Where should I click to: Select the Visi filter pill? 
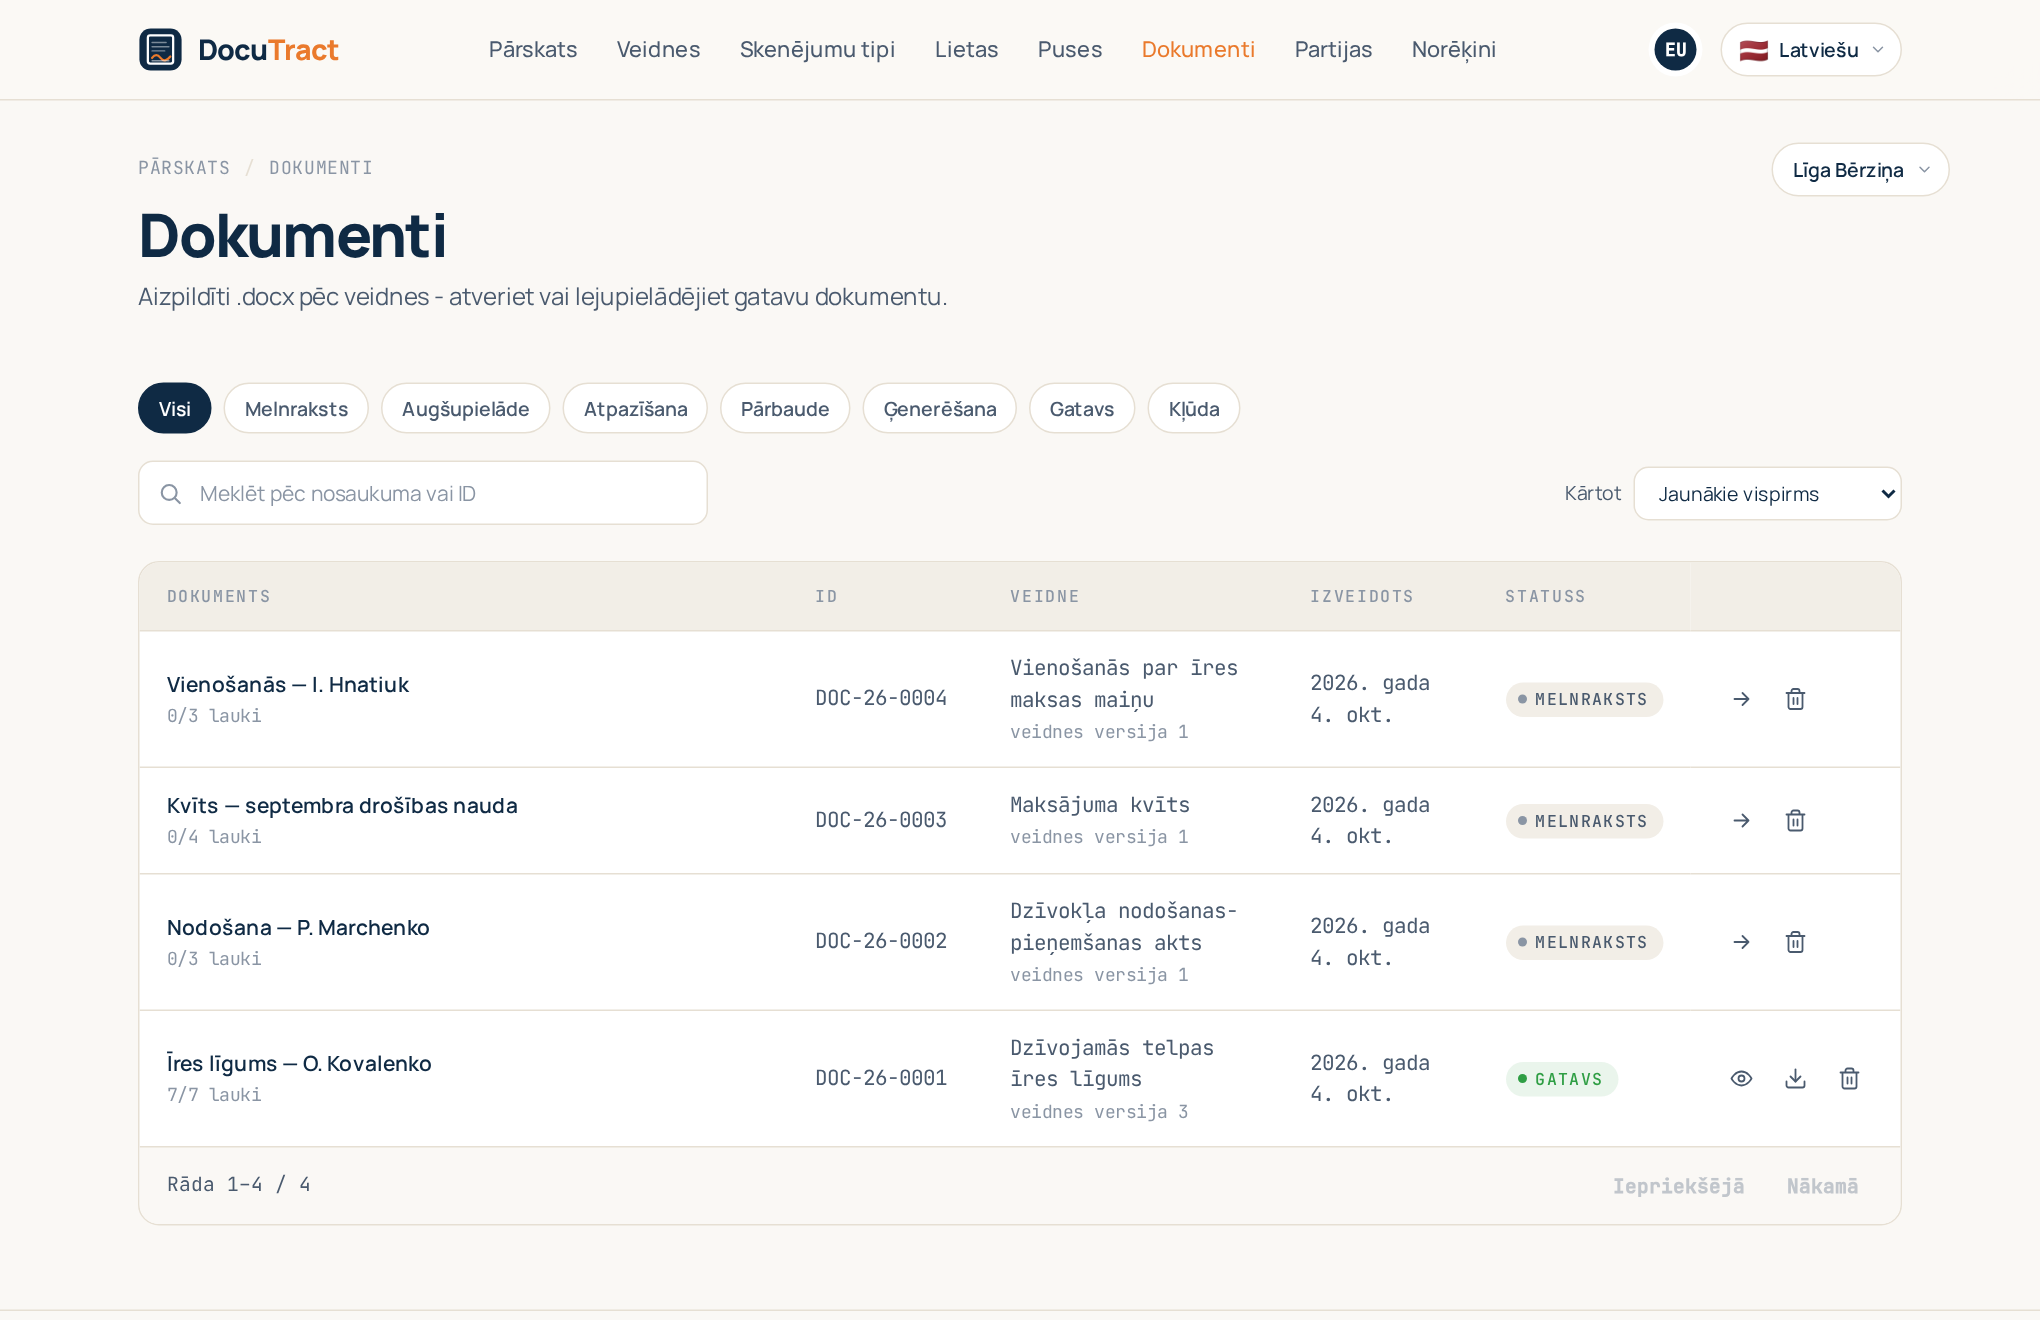(x=174, y=408)
